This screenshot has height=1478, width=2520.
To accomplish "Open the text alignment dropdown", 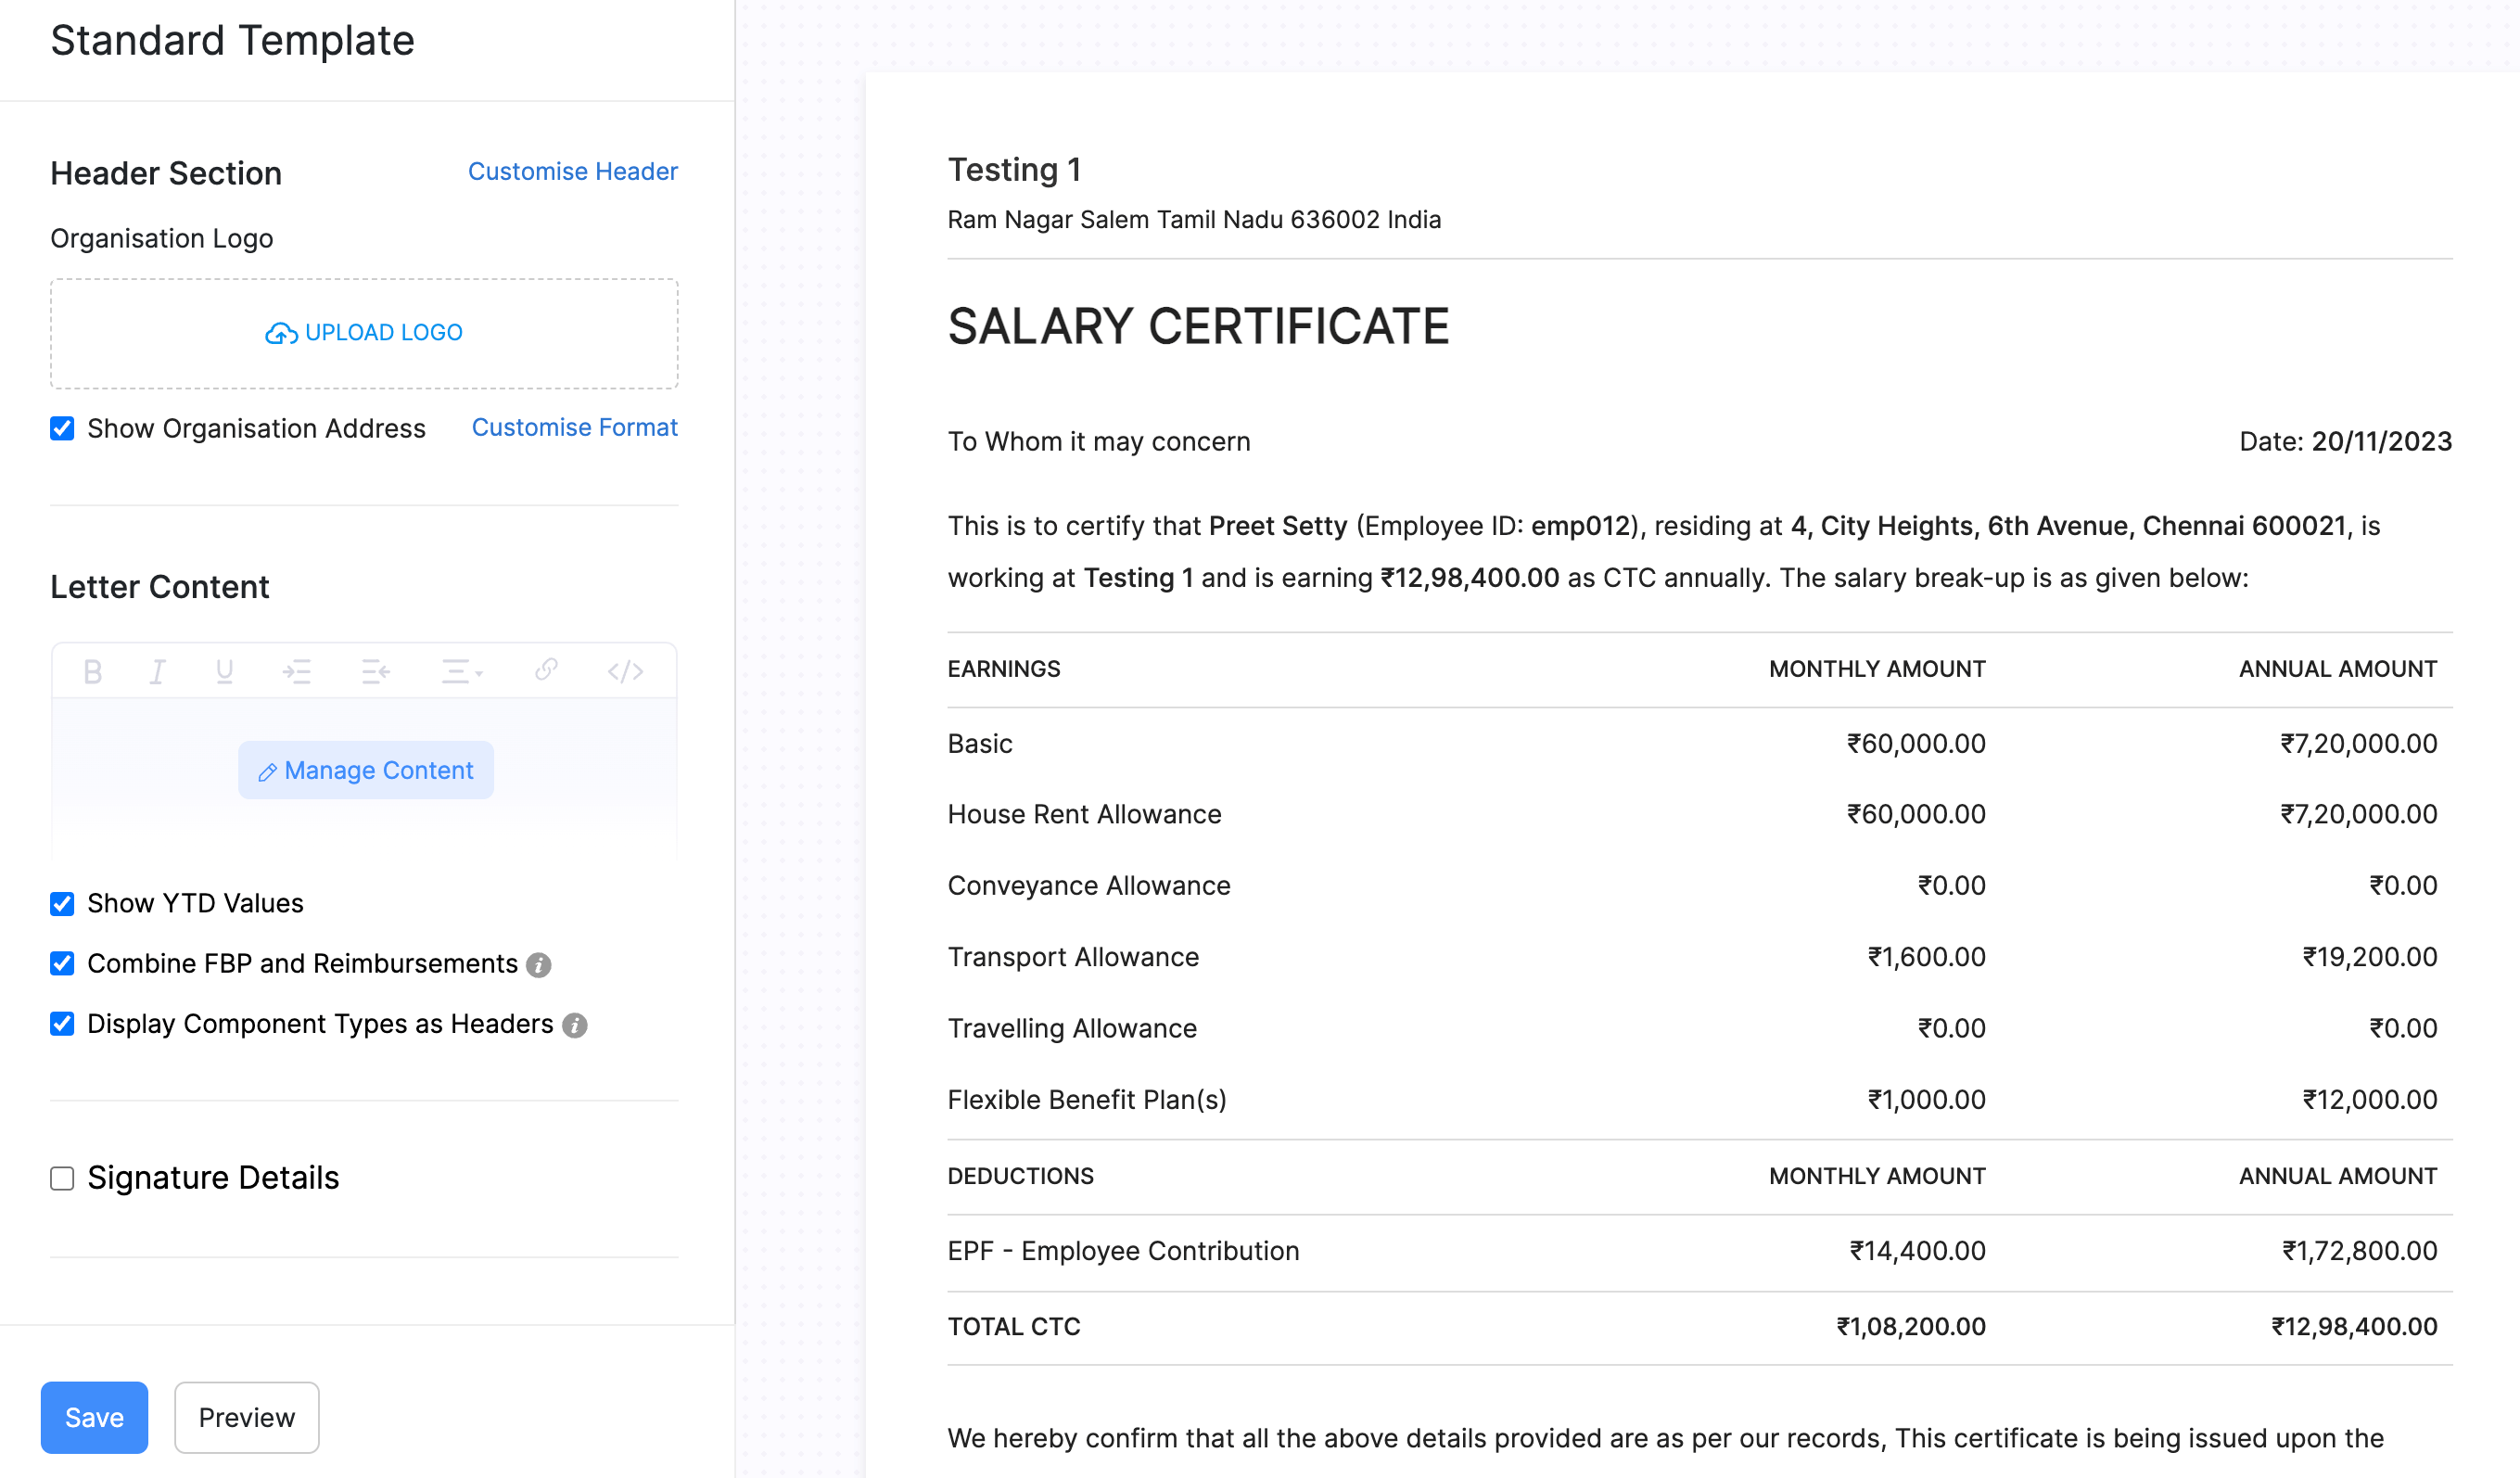I will [x=461, y=671].
